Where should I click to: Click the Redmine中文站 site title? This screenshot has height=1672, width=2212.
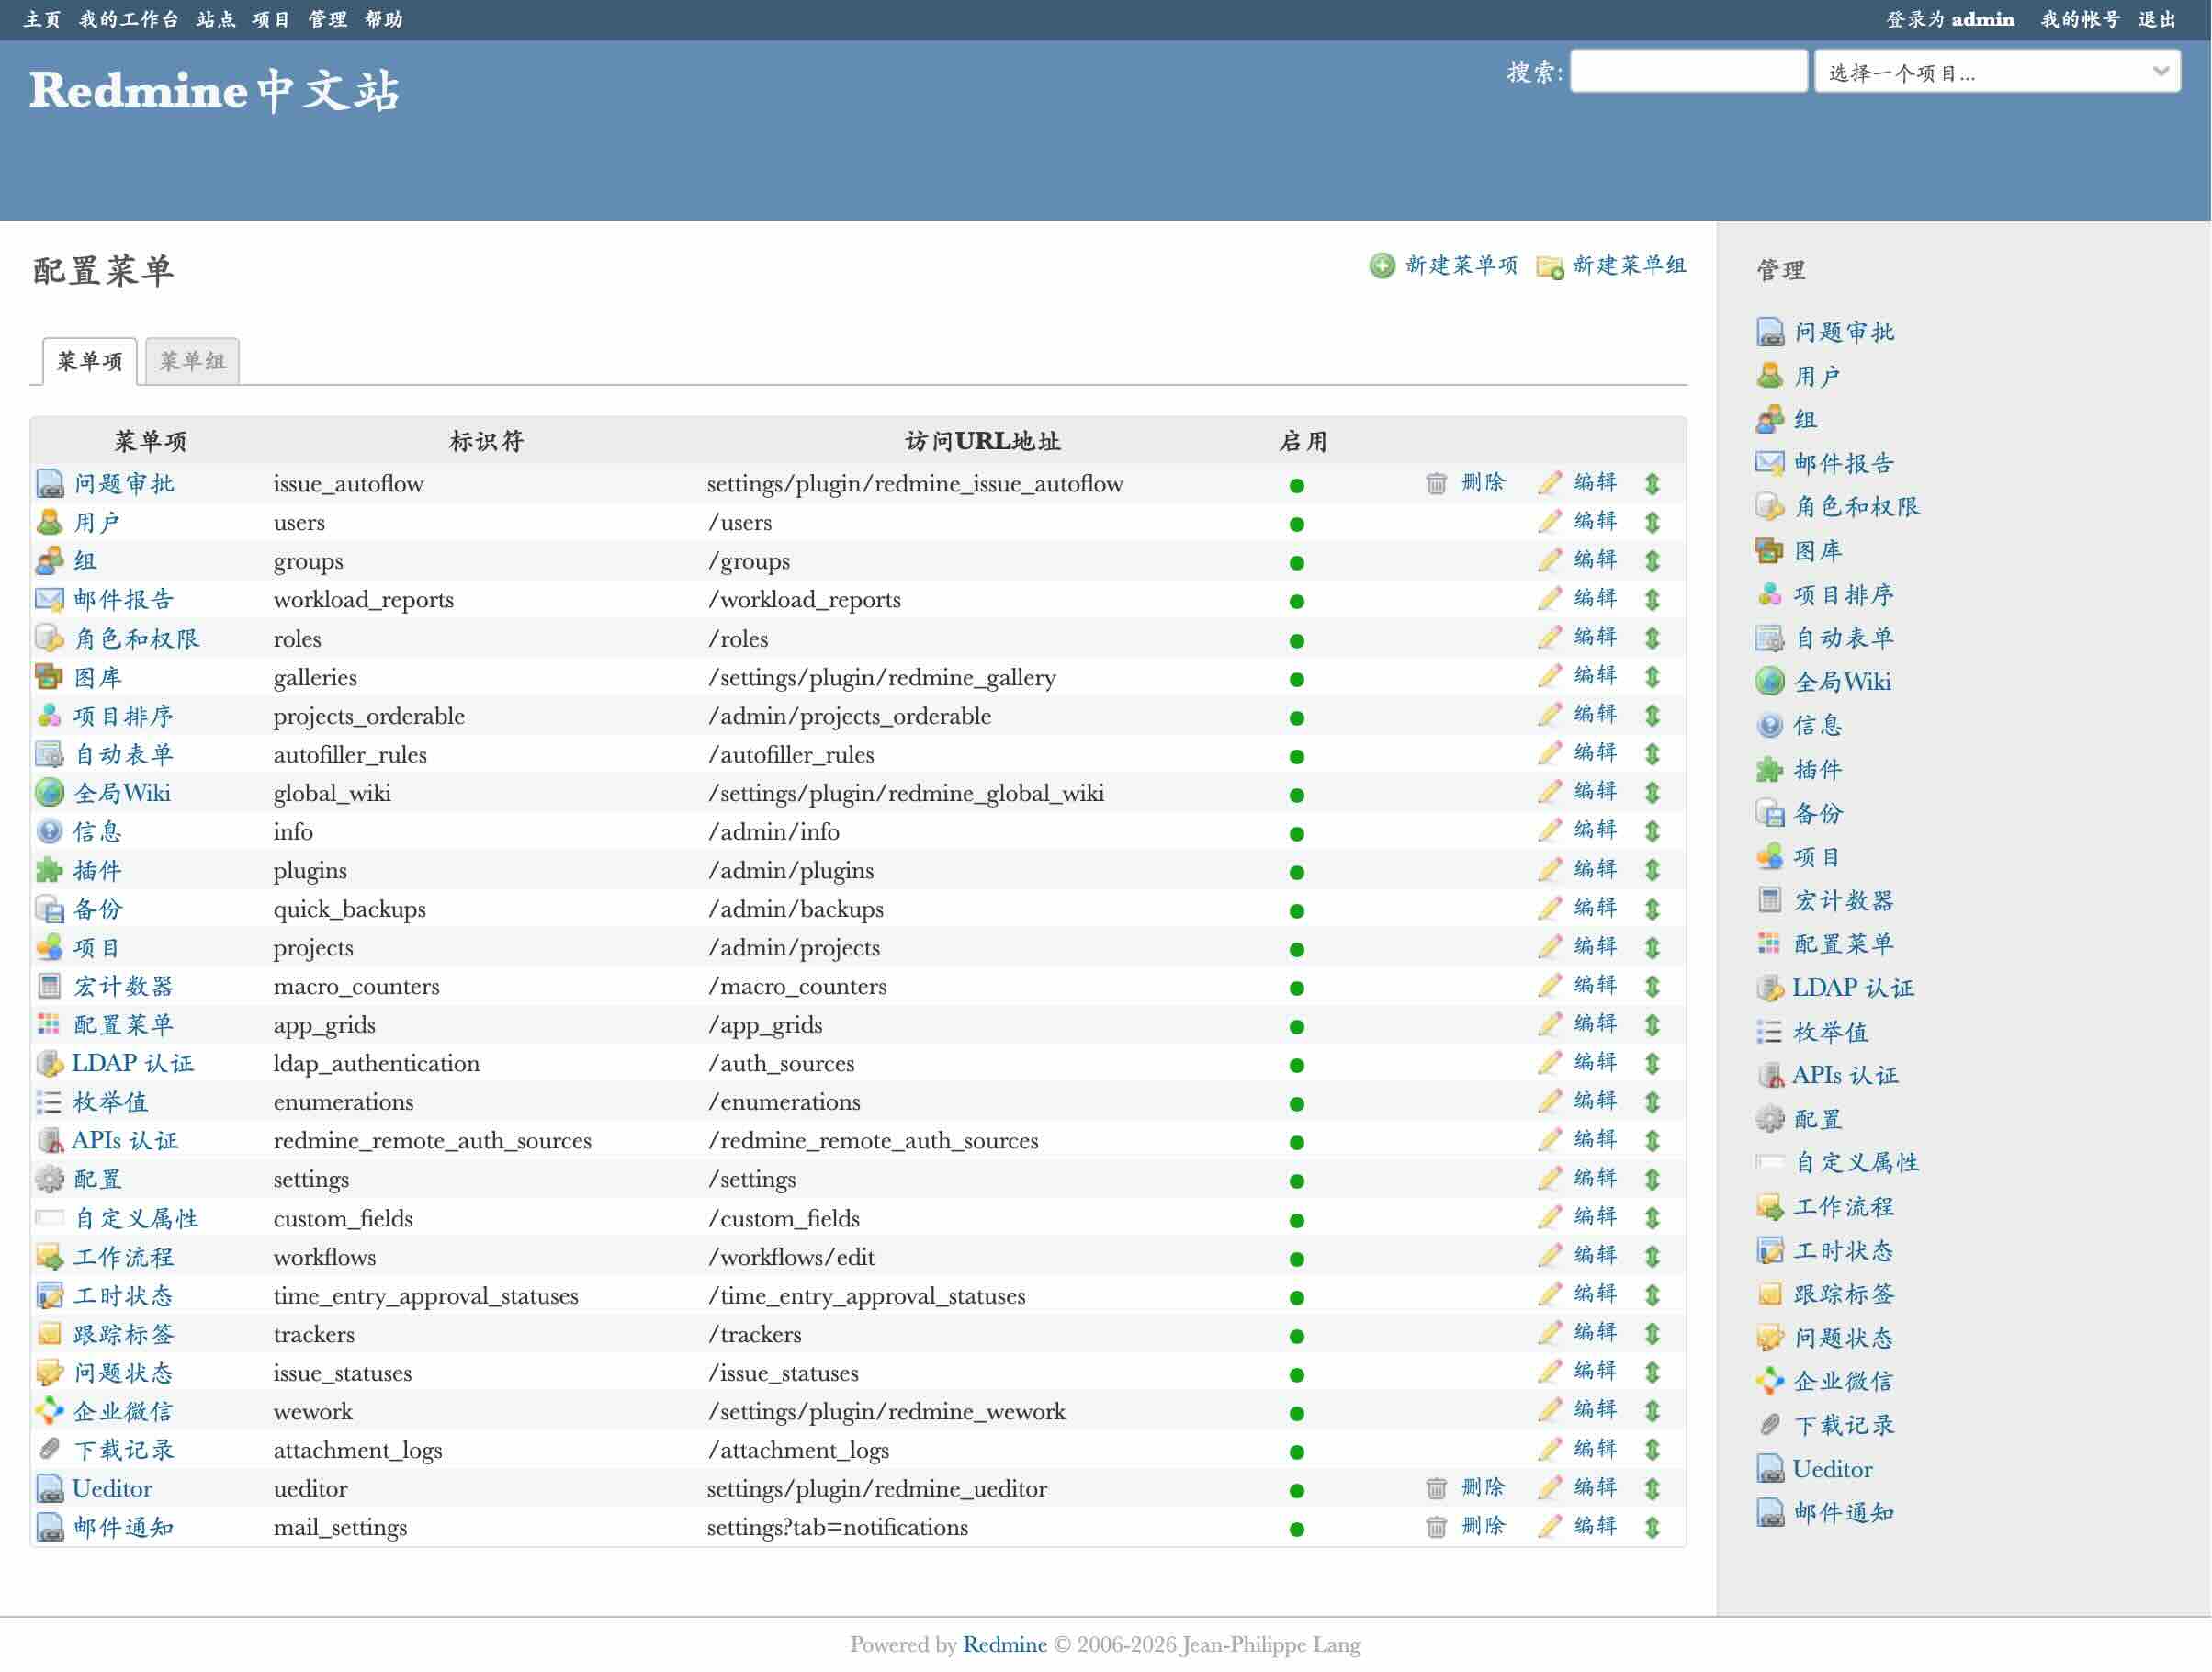[214, 91]
